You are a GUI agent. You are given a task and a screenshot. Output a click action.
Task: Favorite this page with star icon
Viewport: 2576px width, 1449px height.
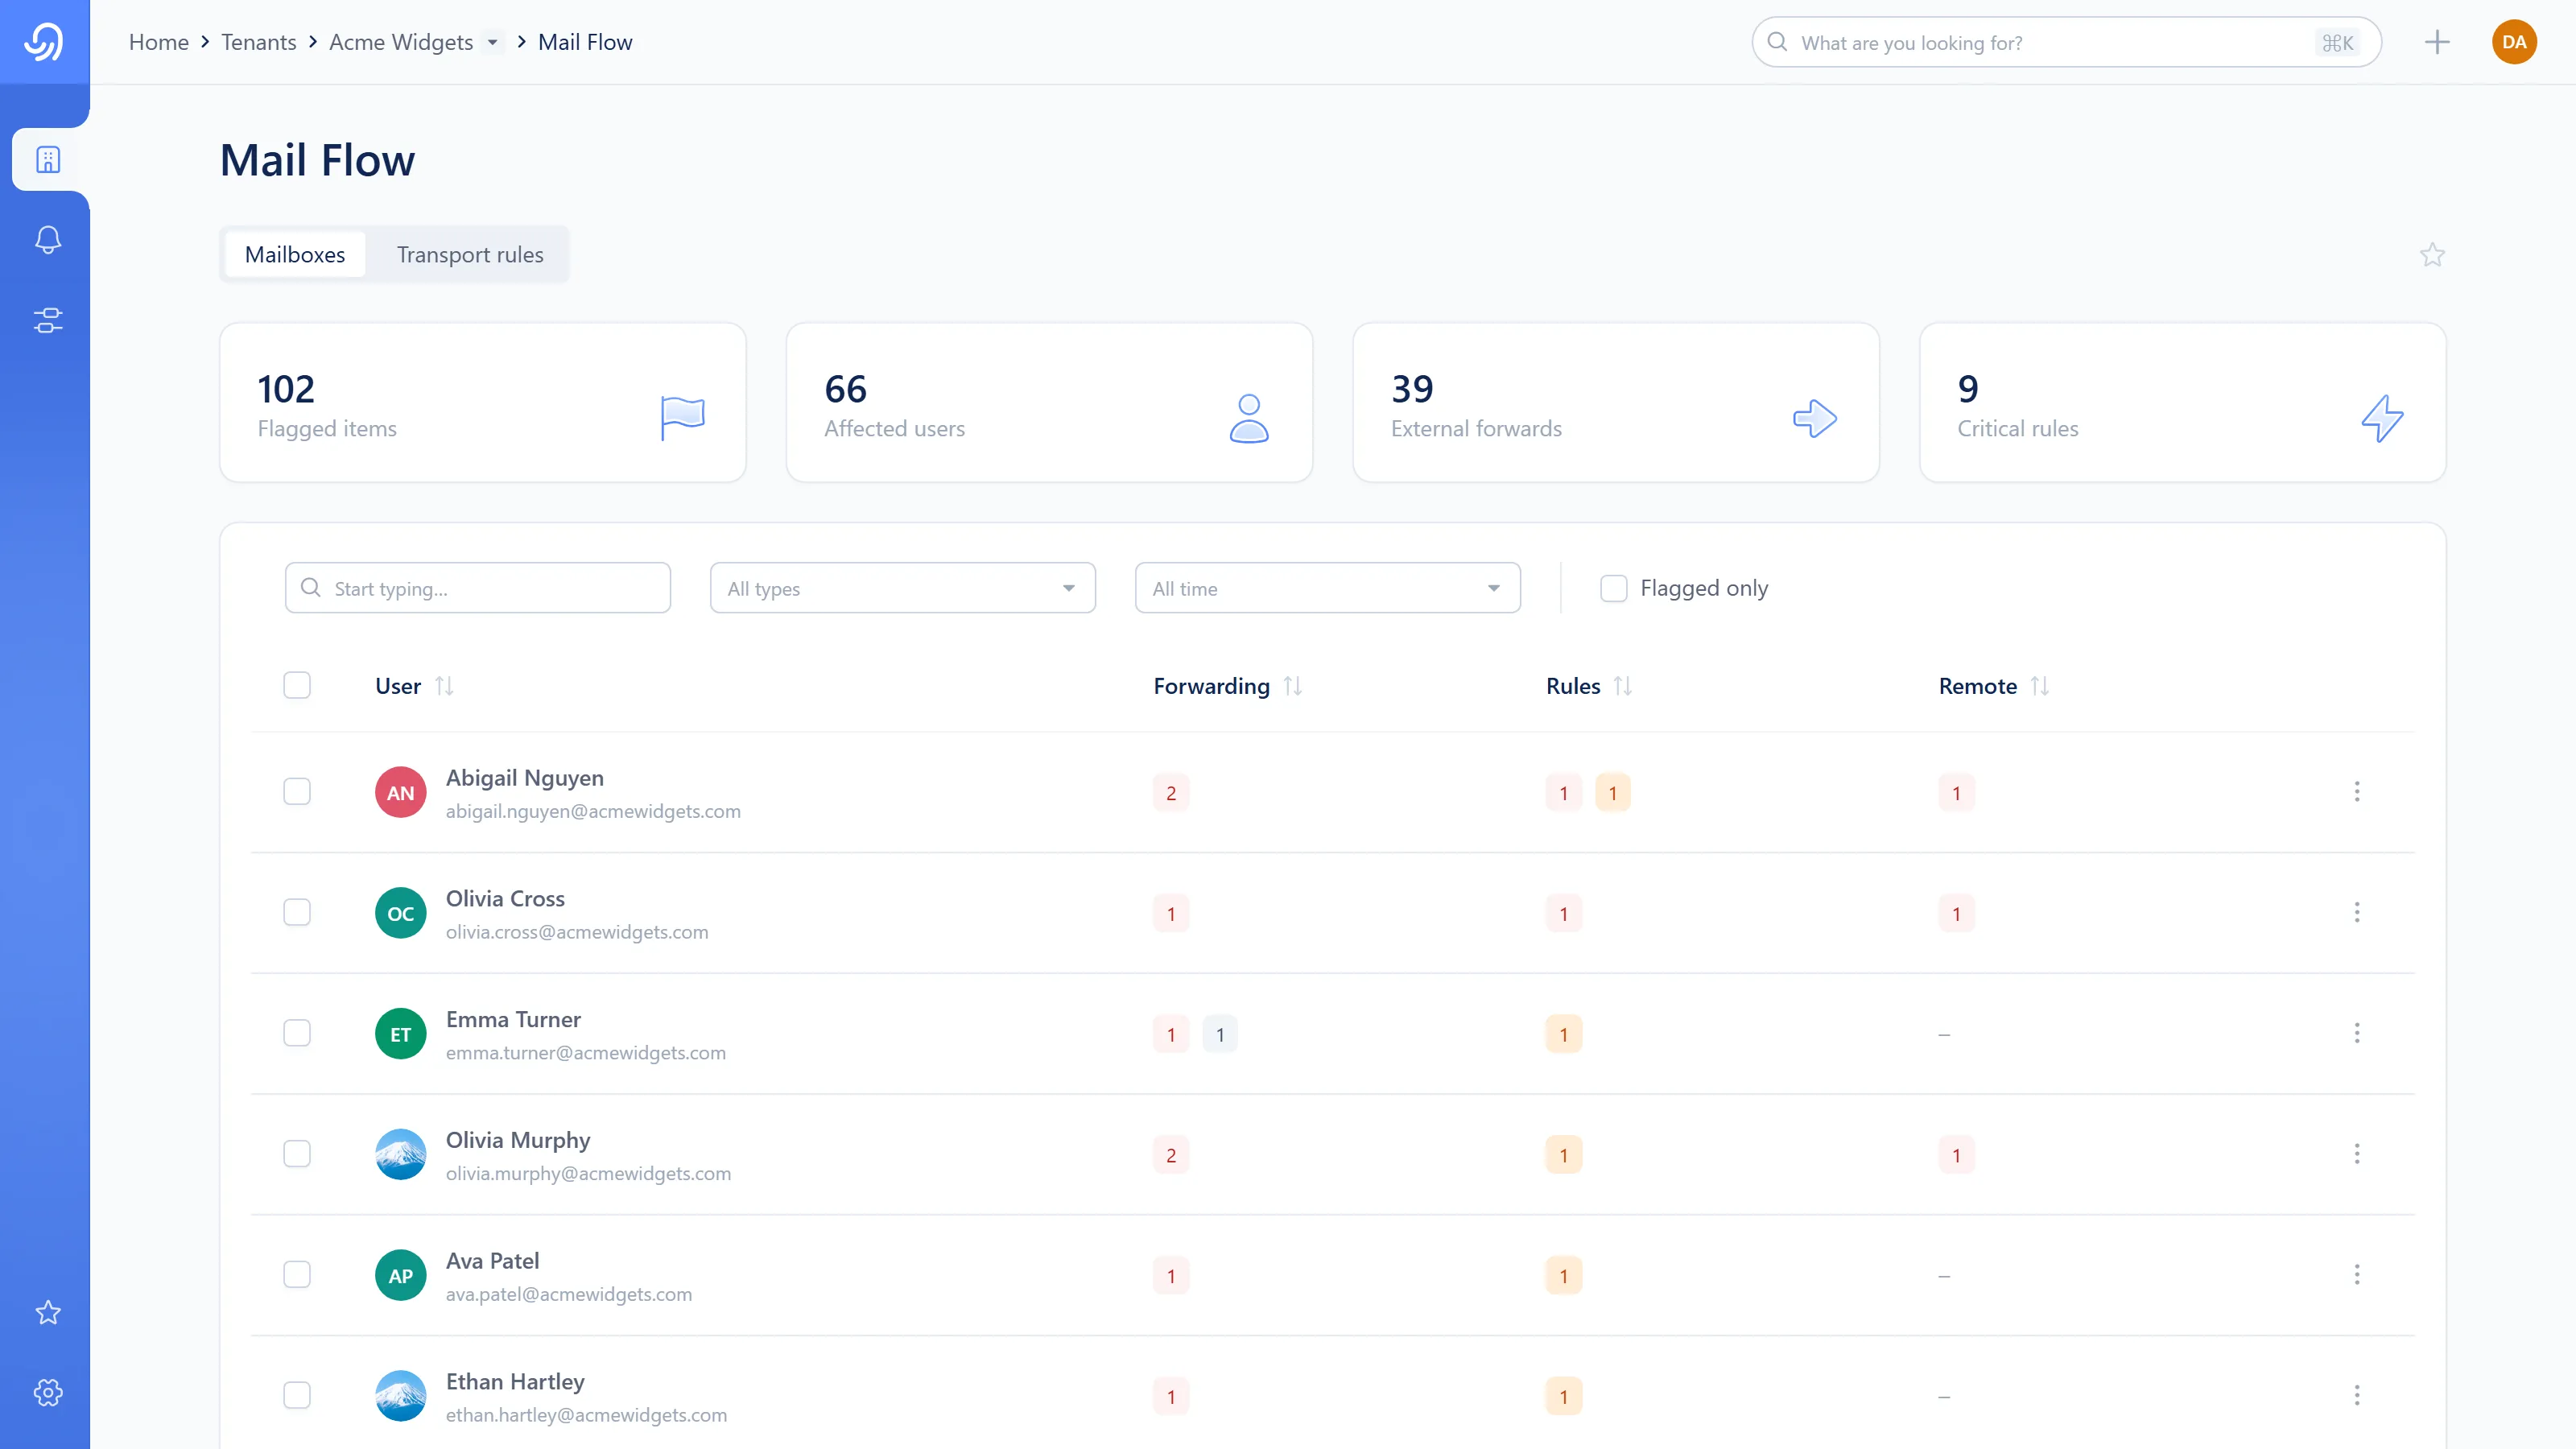click(x=2432, y=255)
